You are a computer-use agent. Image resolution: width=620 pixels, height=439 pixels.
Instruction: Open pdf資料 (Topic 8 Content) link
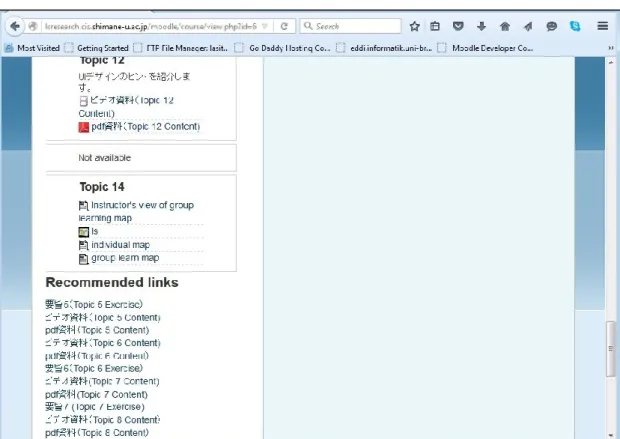click(97, 433)
